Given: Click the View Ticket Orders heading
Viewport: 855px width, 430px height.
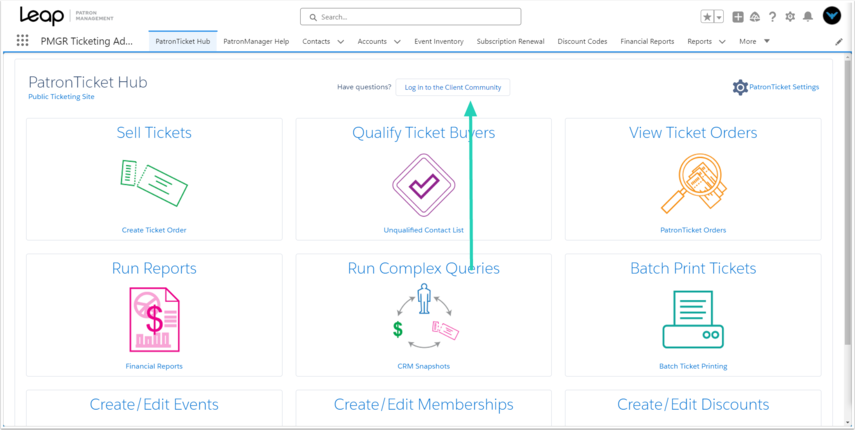Looking at the screenshot, I should (693, 132).
